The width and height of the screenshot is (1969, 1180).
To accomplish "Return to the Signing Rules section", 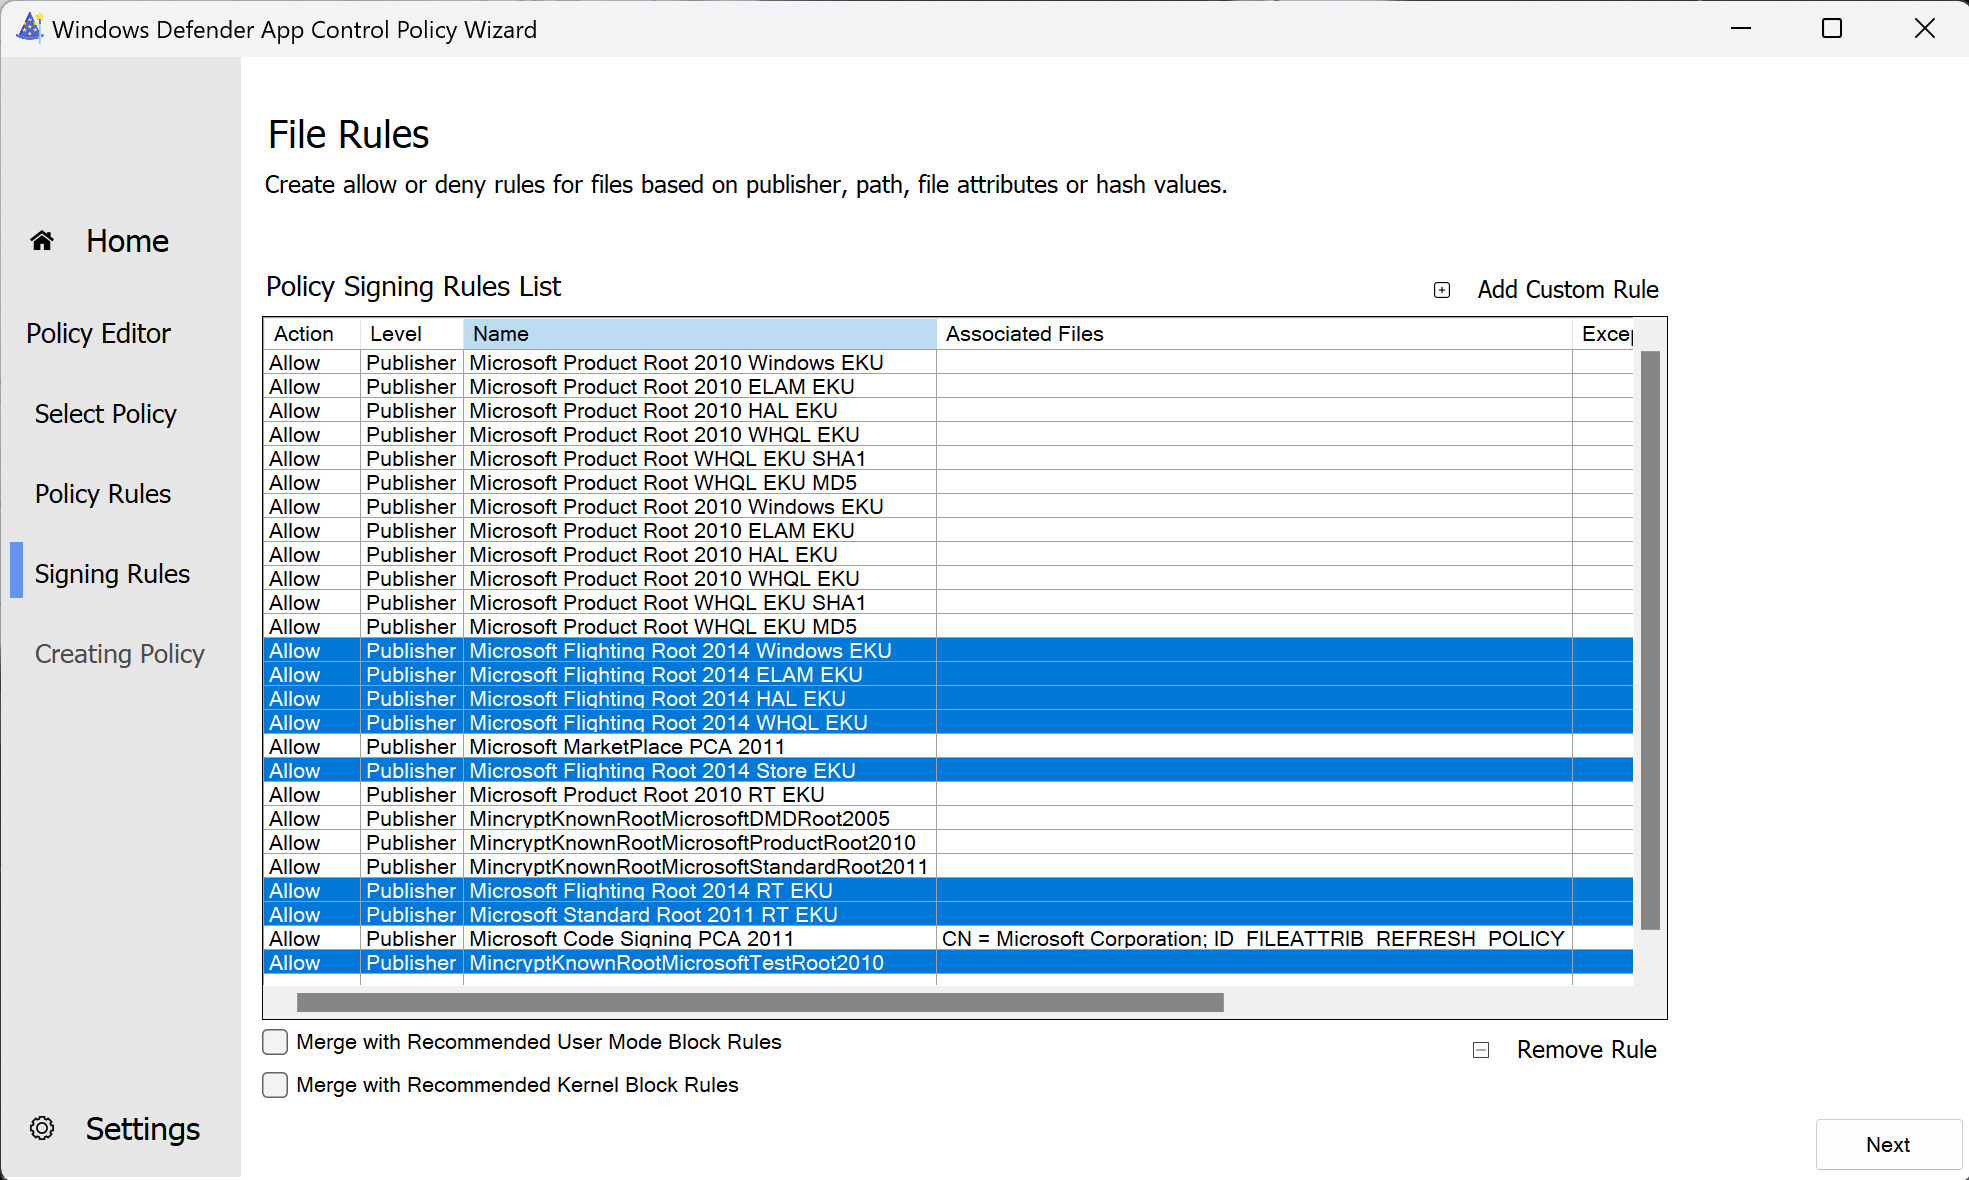I will (112, 573).
